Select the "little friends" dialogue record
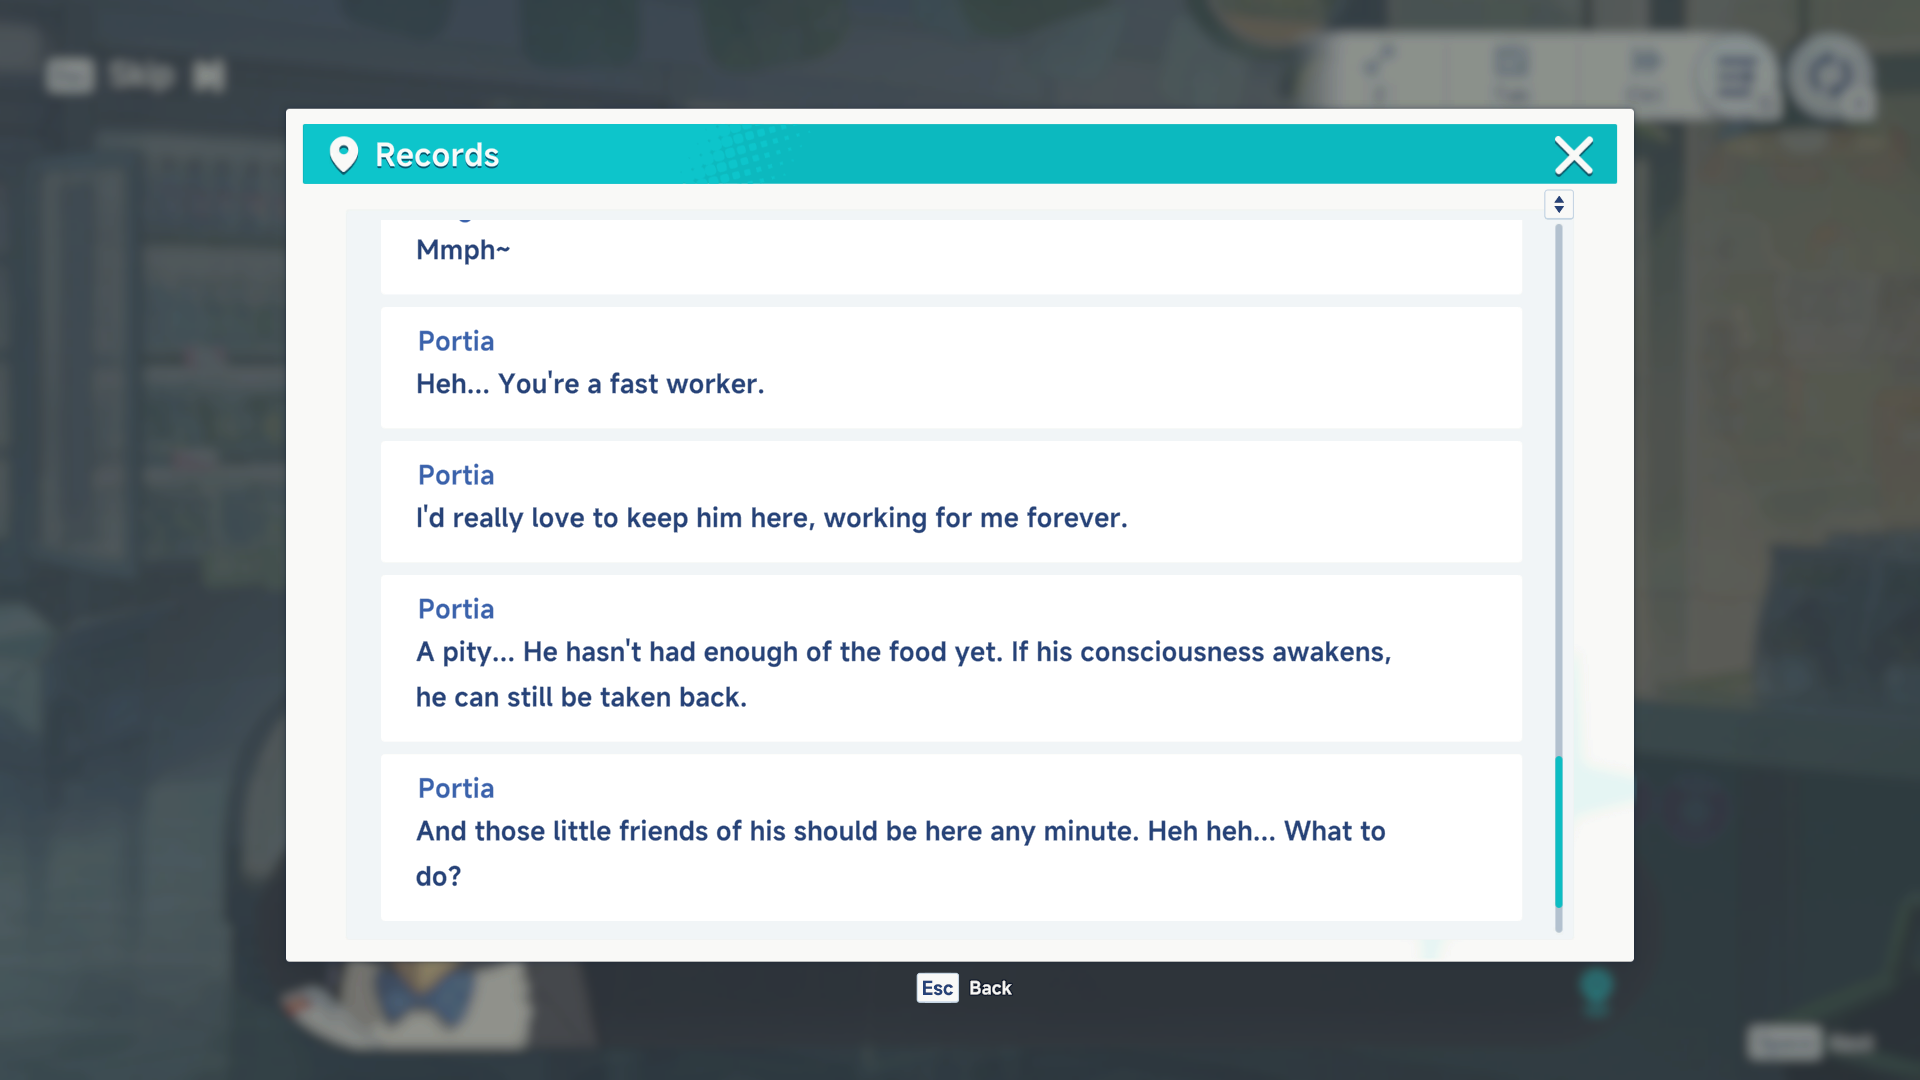1920x1080 pixels. [x=950, y=837]
